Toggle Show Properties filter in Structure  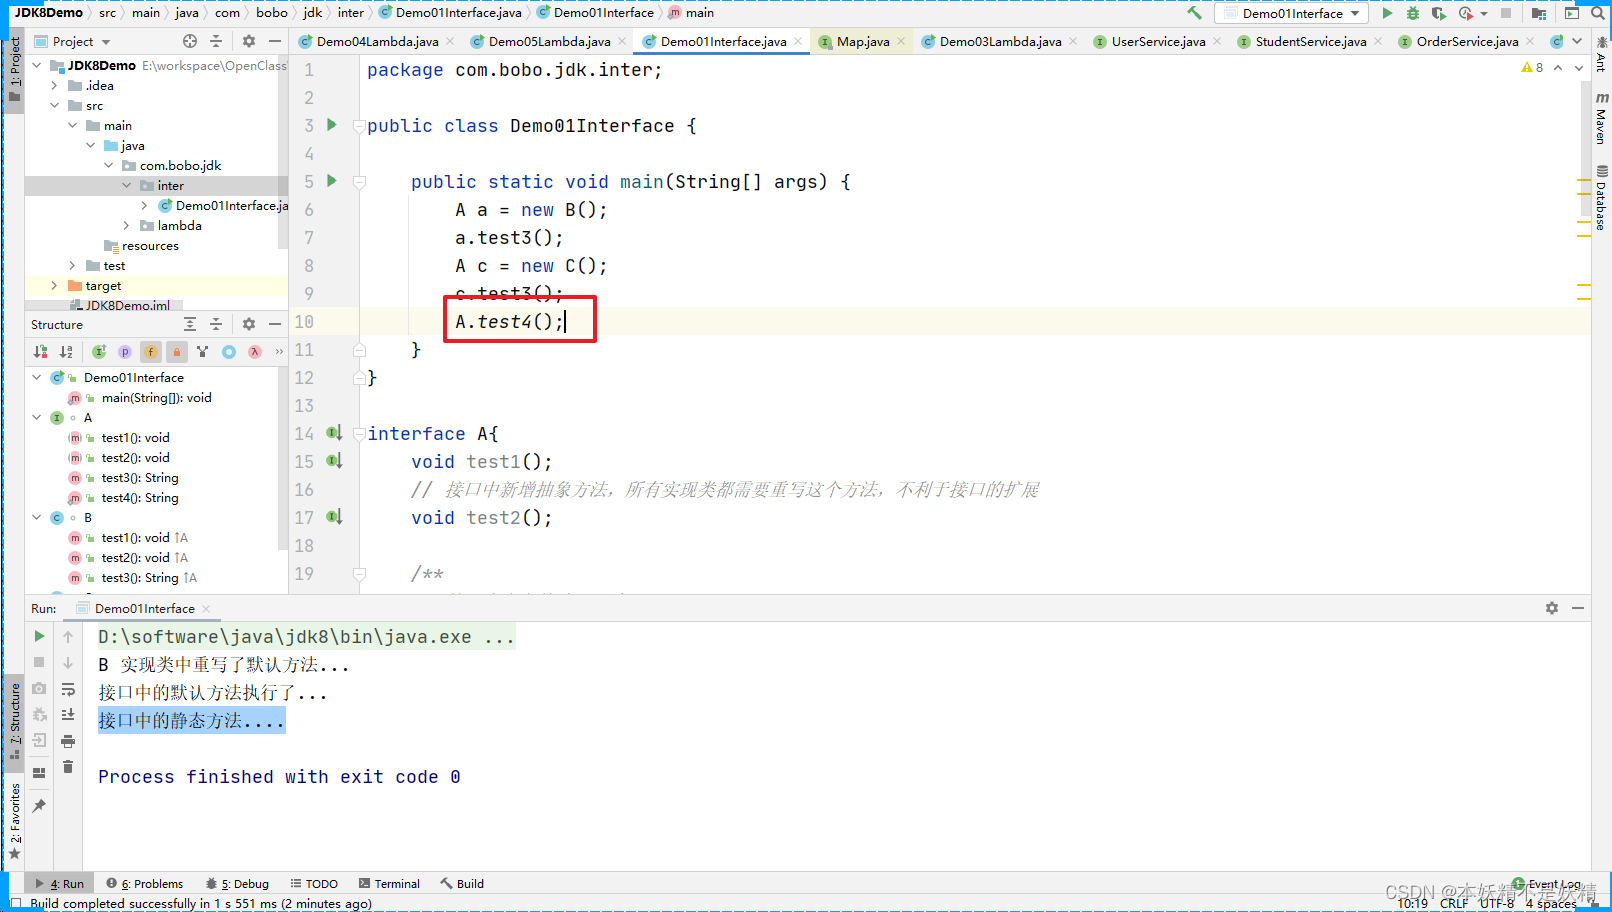pos(125,351)
